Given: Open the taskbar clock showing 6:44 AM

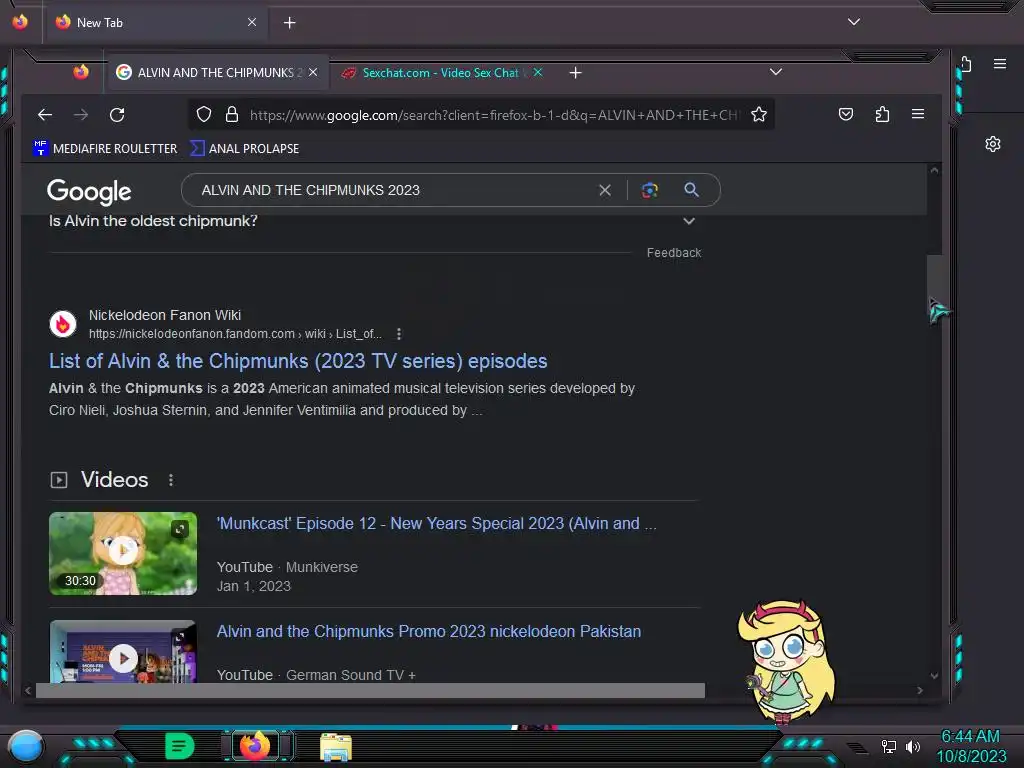Looking at the screenshot, I should click(x=971, y=746).
